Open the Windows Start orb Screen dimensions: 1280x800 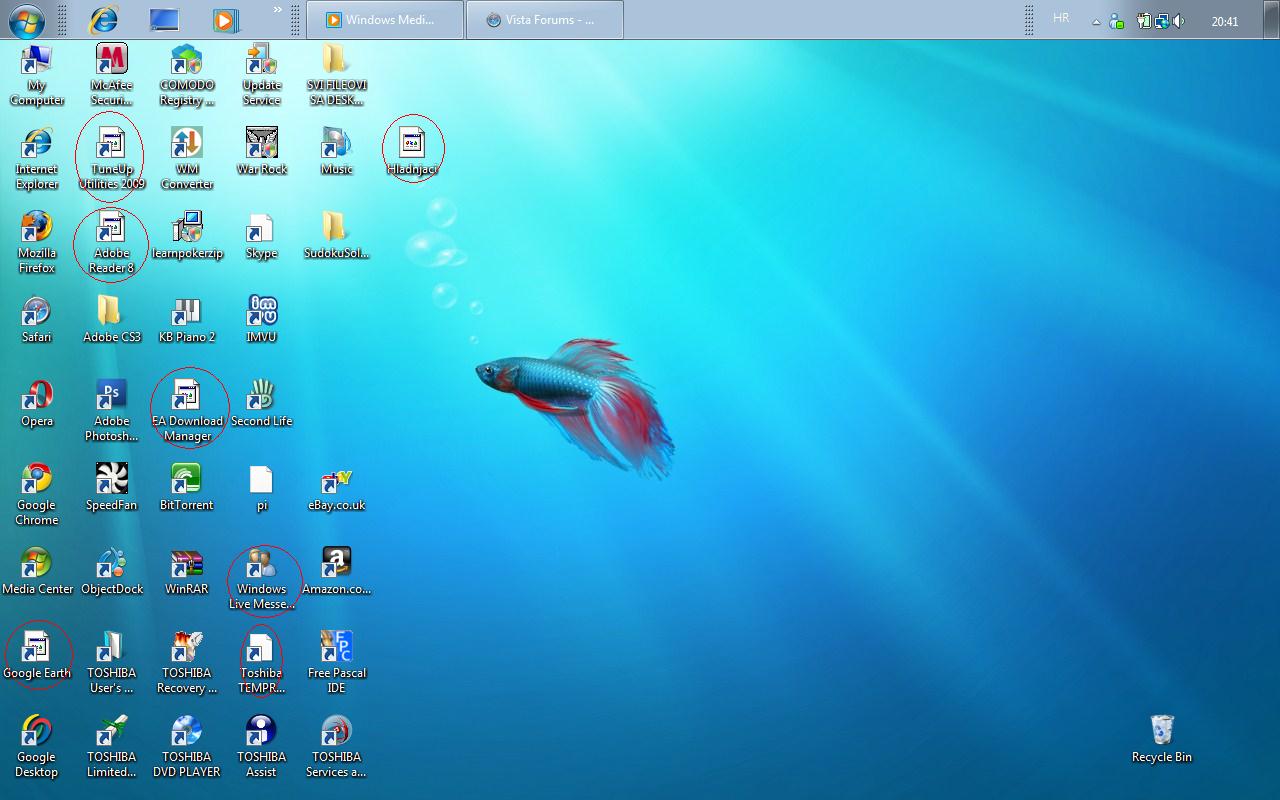point(26,19)
